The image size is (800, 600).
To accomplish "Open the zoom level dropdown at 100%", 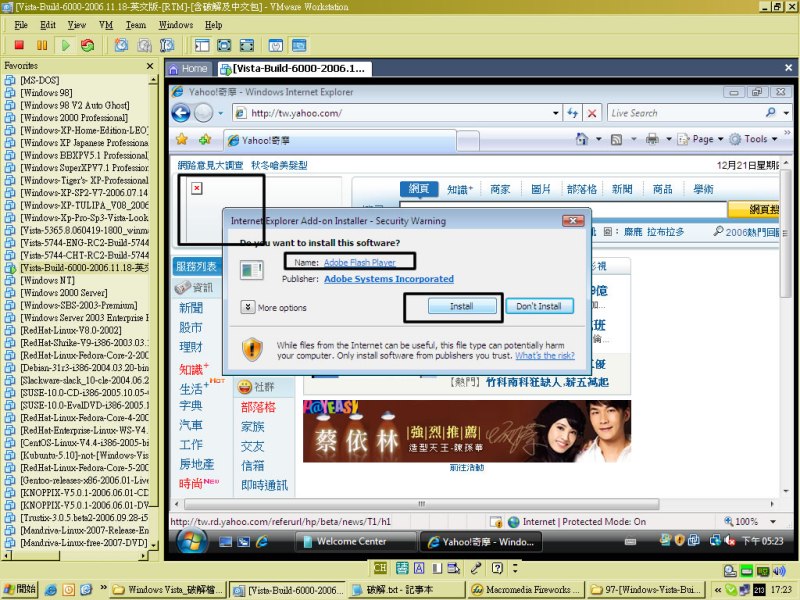I will pos(773,521).
